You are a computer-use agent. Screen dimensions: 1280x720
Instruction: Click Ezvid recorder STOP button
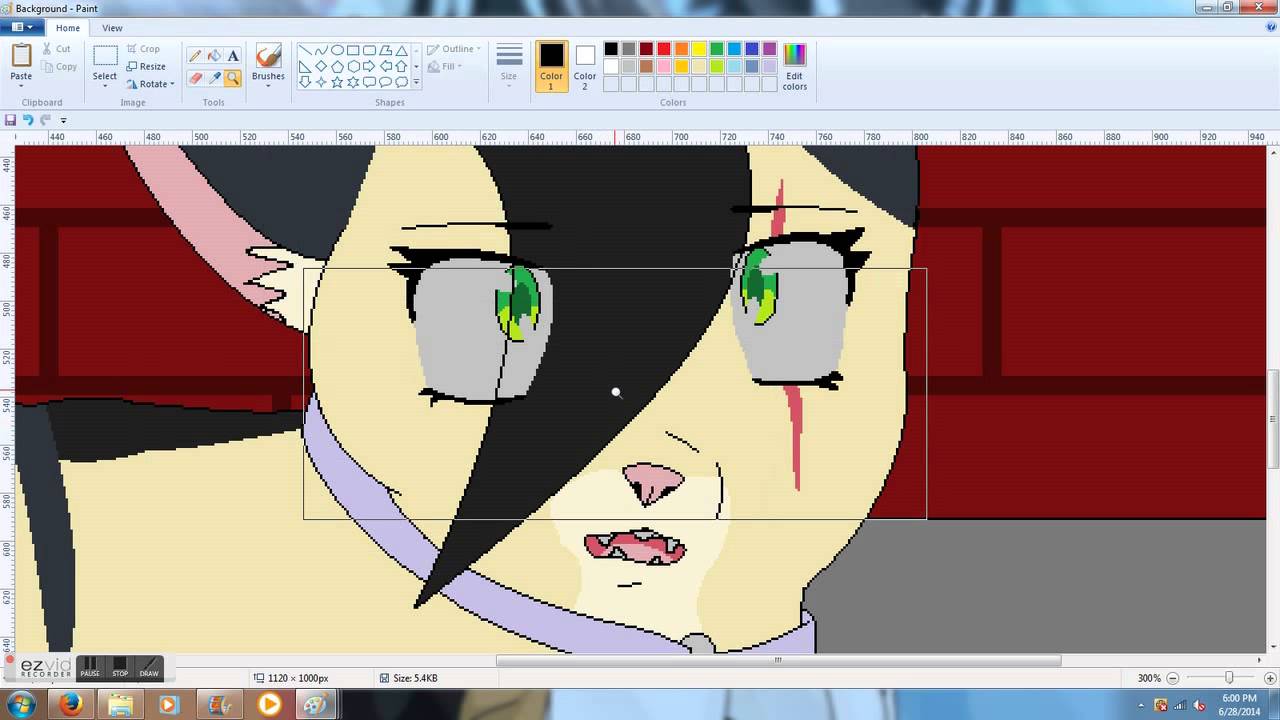120,667
